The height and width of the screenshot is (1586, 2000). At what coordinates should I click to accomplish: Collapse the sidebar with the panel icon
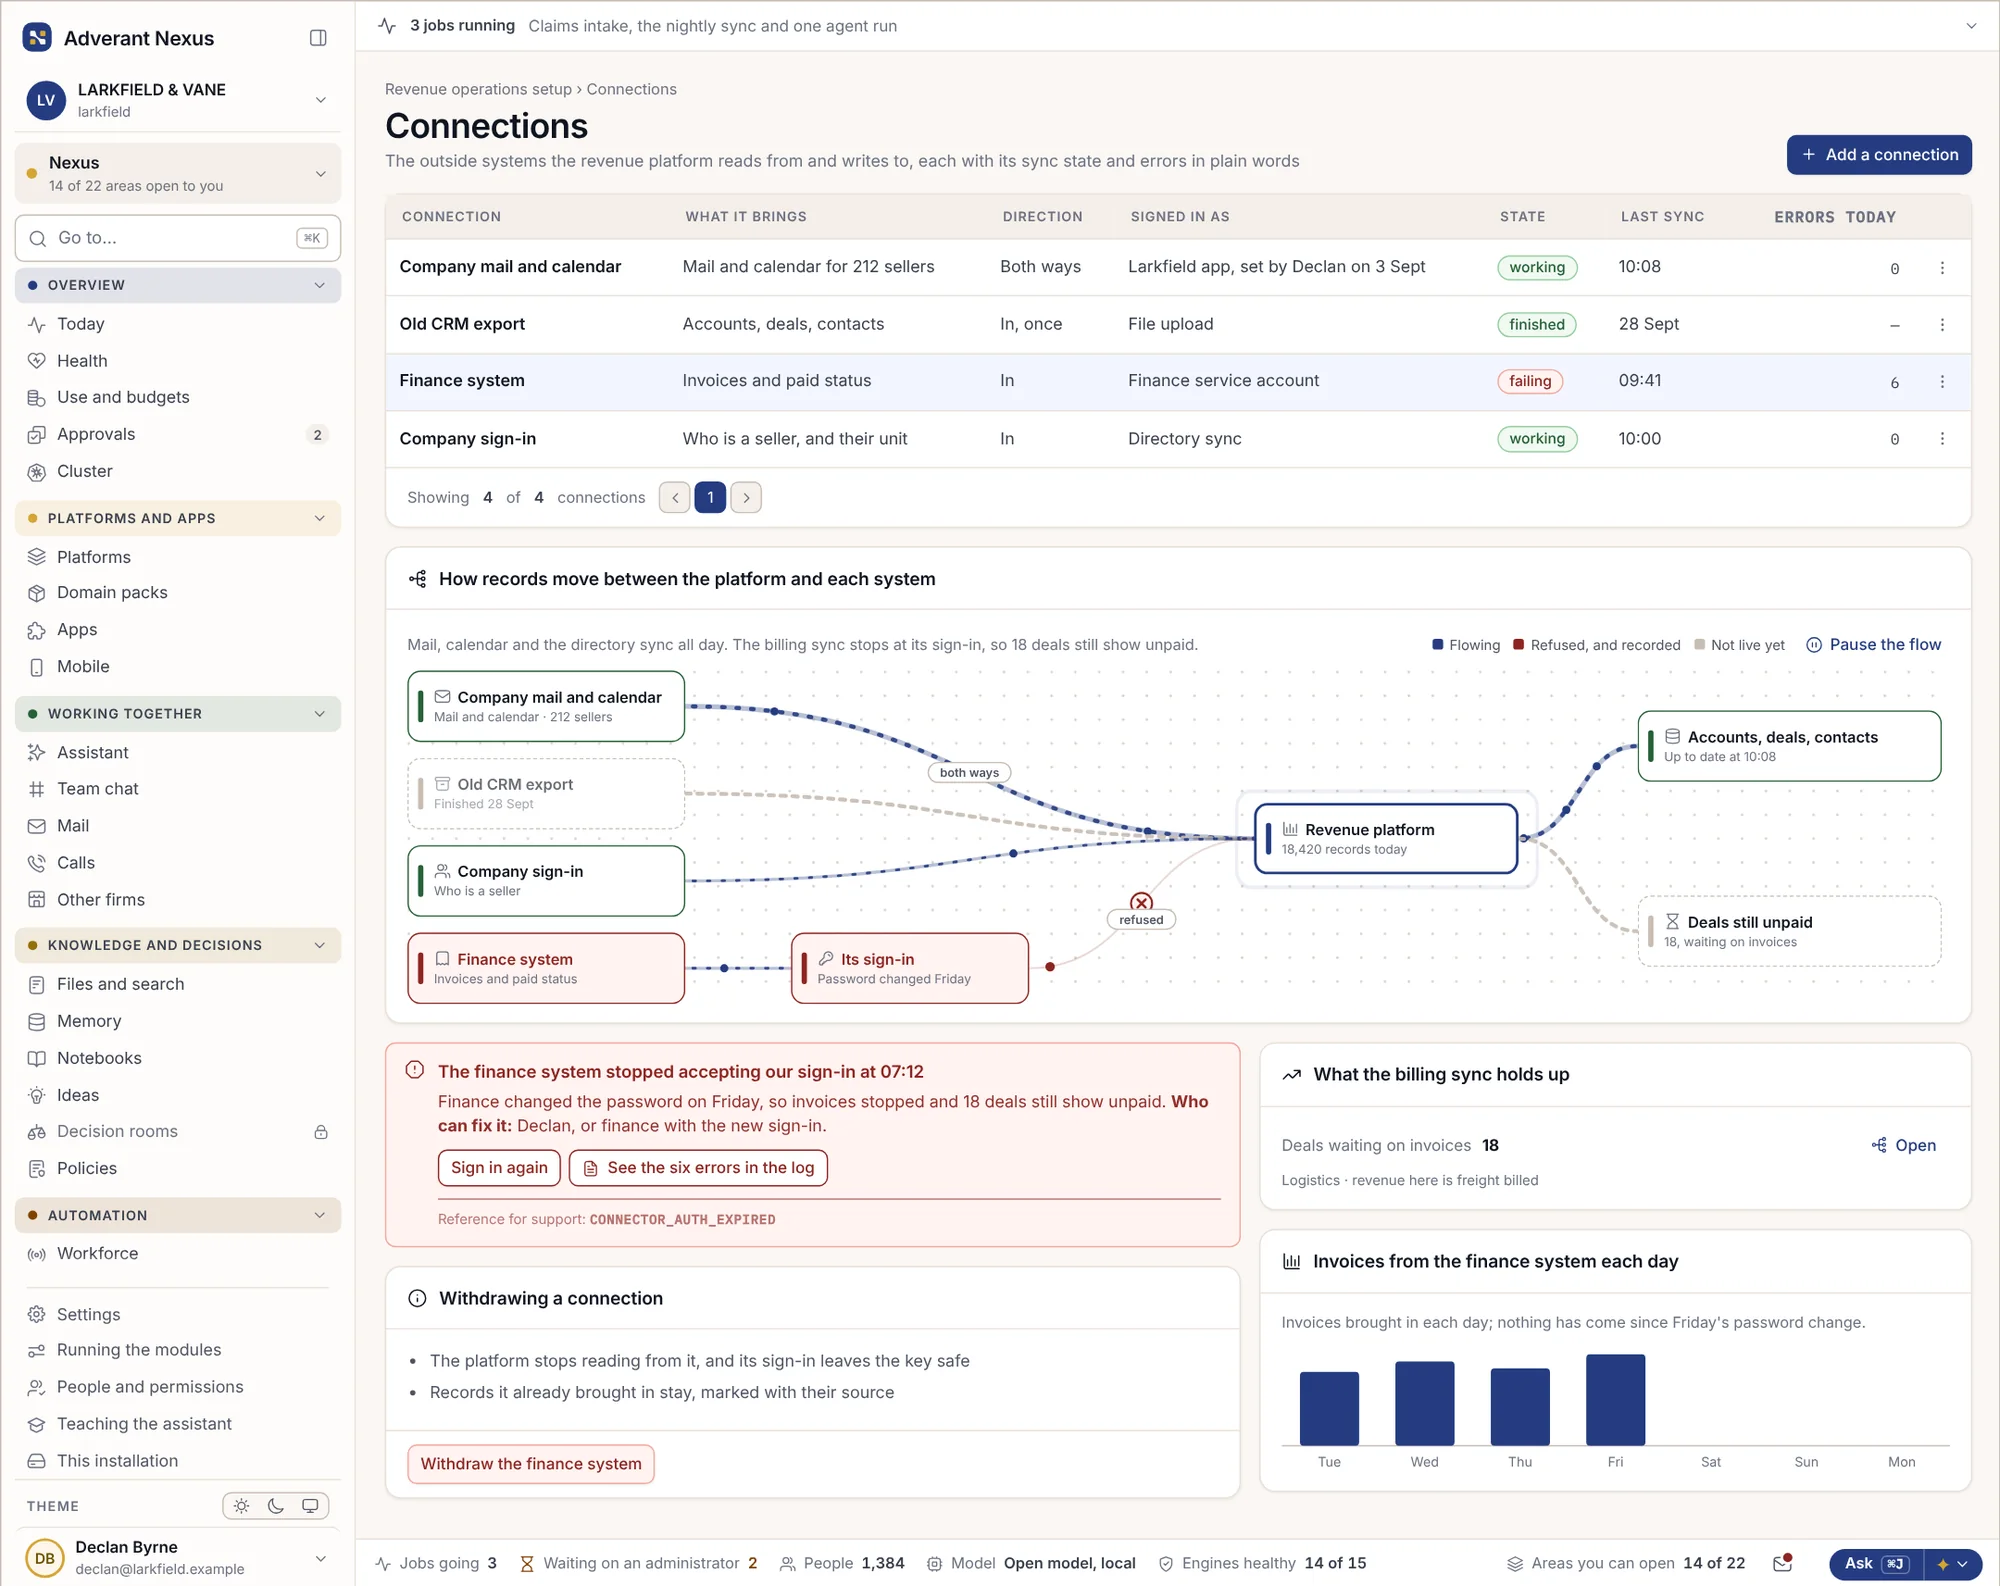[318, 38]
